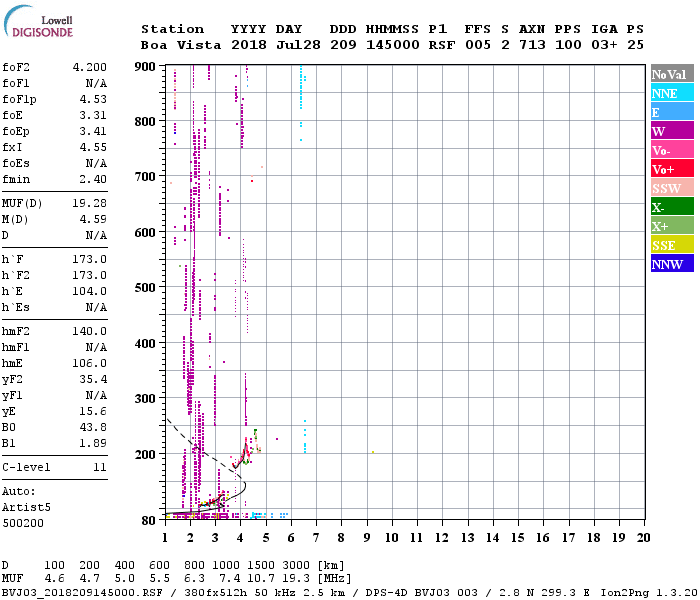Select the NoVal legend swatch
Viewport: 700px width, 600px height.
[672, 74]
